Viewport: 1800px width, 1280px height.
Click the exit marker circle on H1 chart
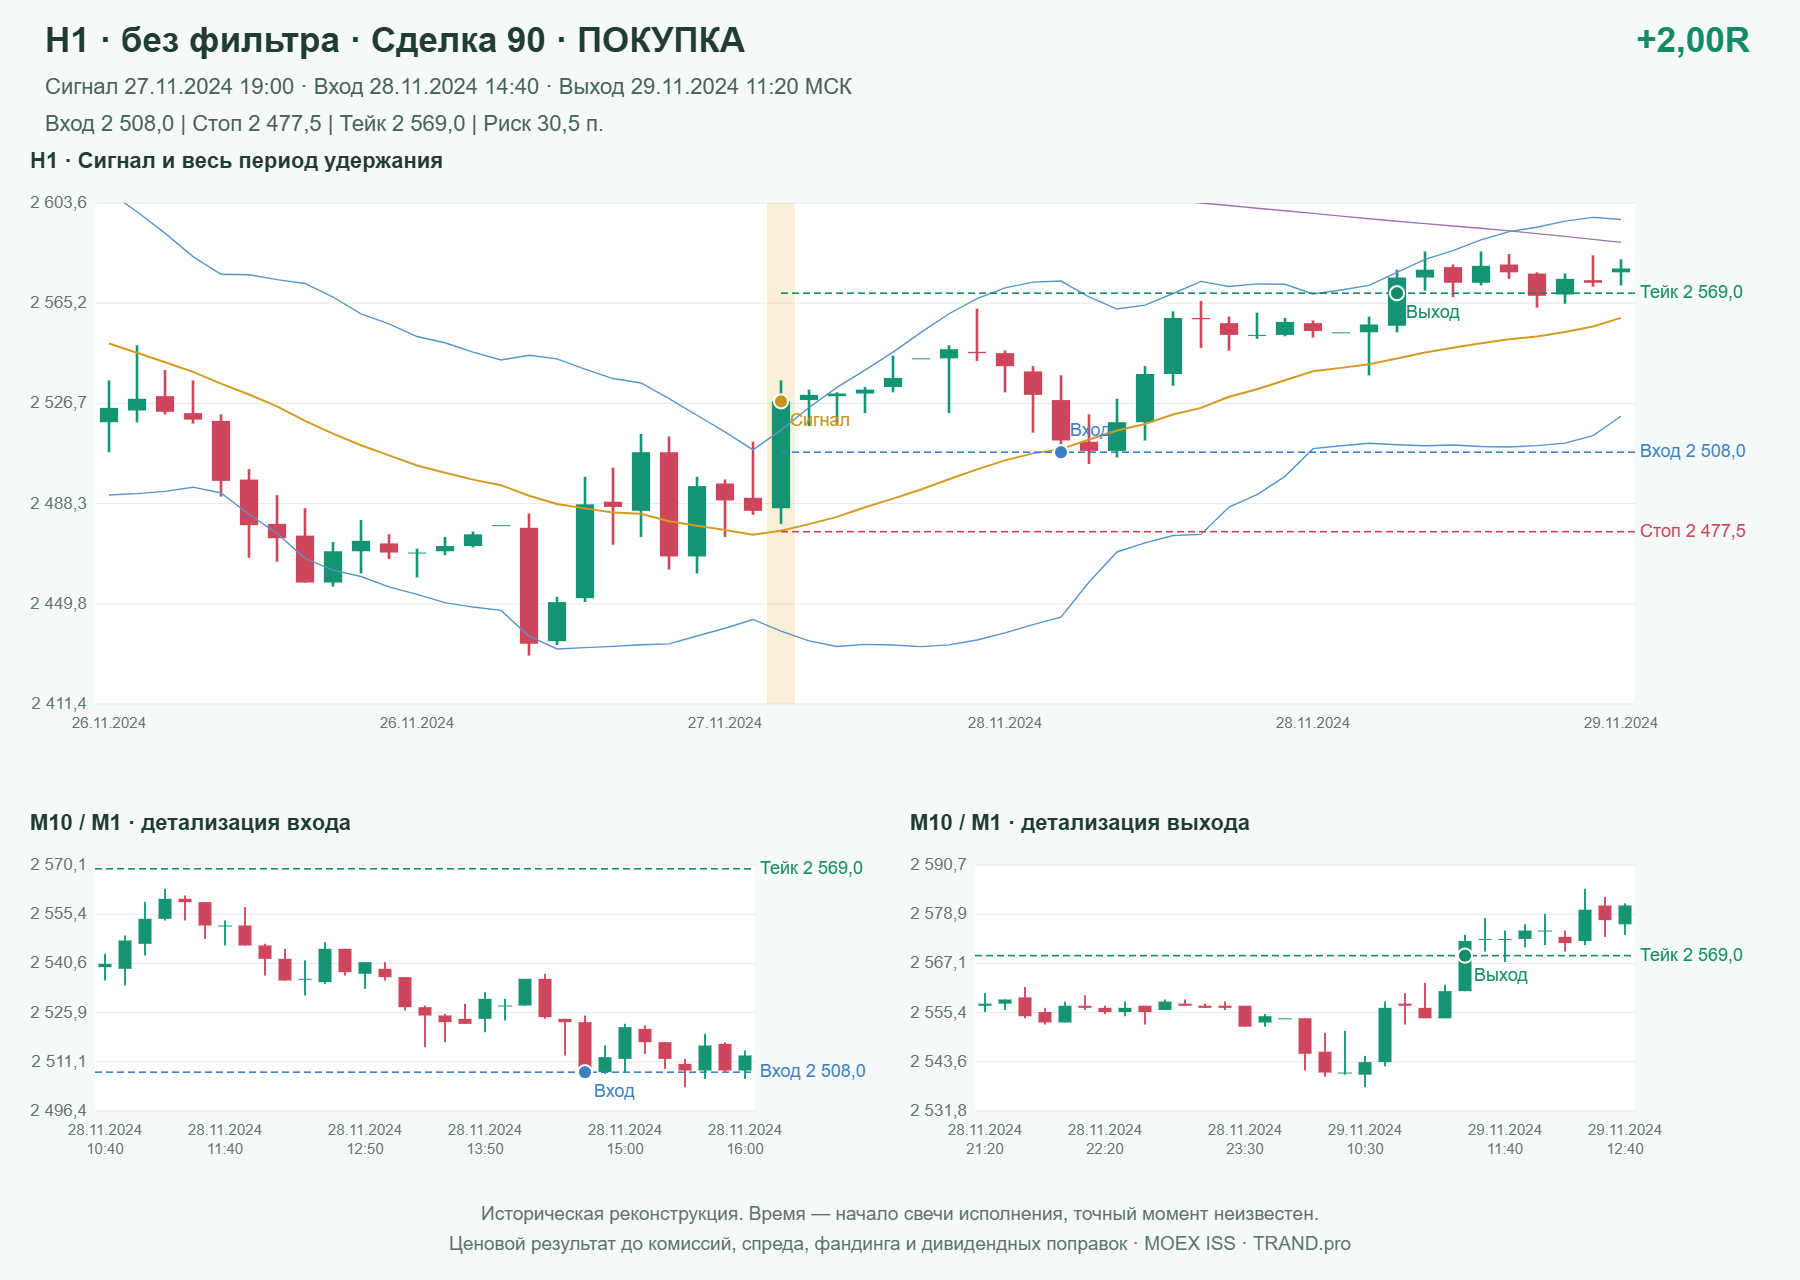pyautogui.click(x=1397, y=293)
